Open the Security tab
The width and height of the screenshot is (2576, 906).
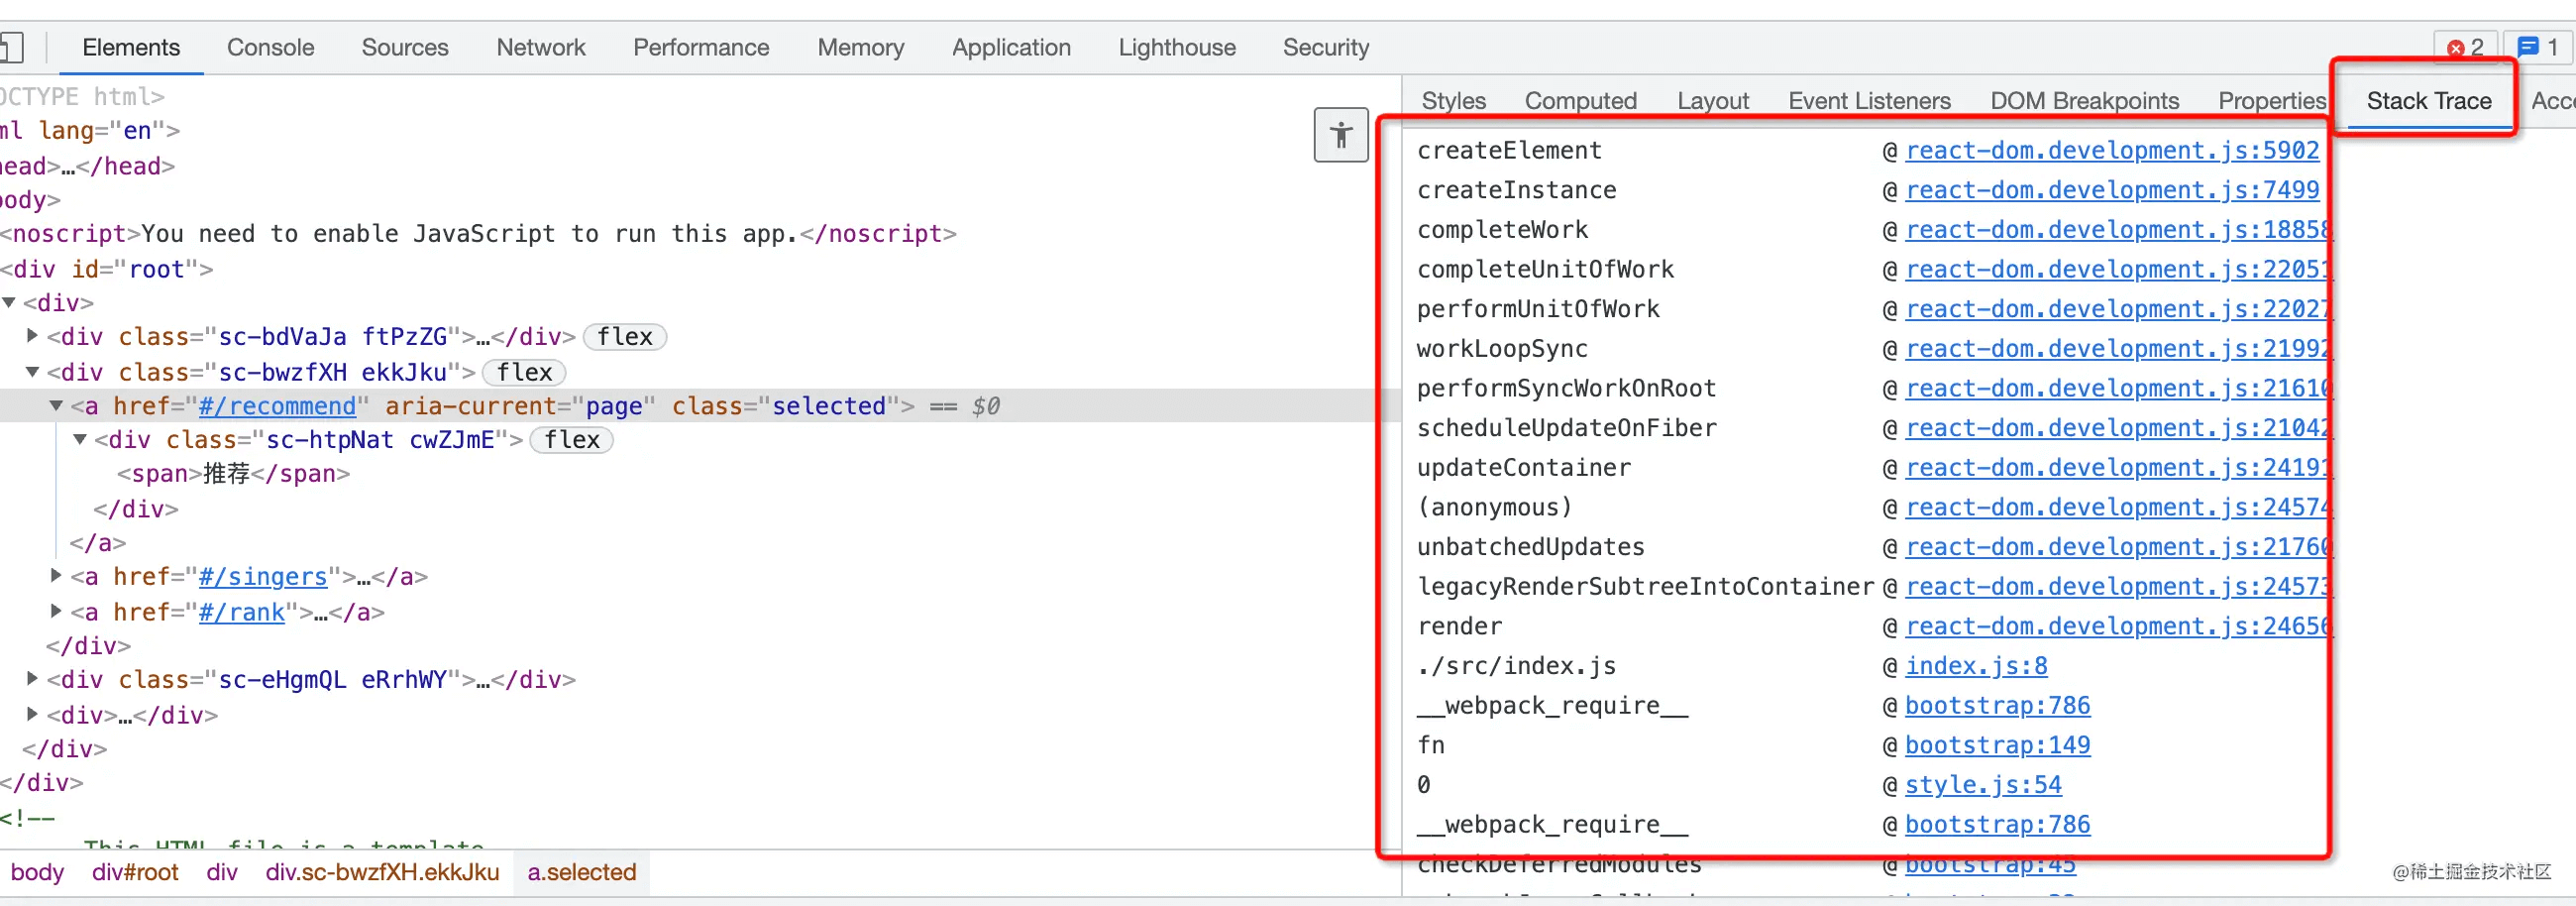pyautogui.click(x=1326, y=47)
